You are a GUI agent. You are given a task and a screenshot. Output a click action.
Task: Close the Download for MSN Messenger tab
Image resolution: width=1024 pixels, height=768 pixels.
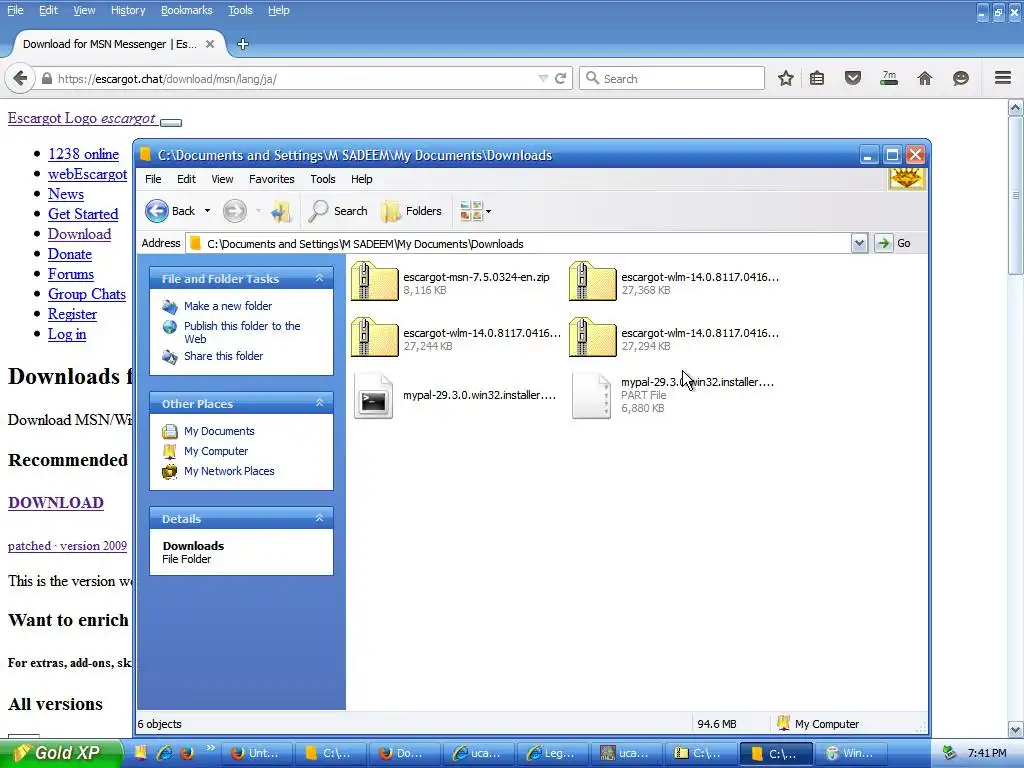(x=210, y=44)
